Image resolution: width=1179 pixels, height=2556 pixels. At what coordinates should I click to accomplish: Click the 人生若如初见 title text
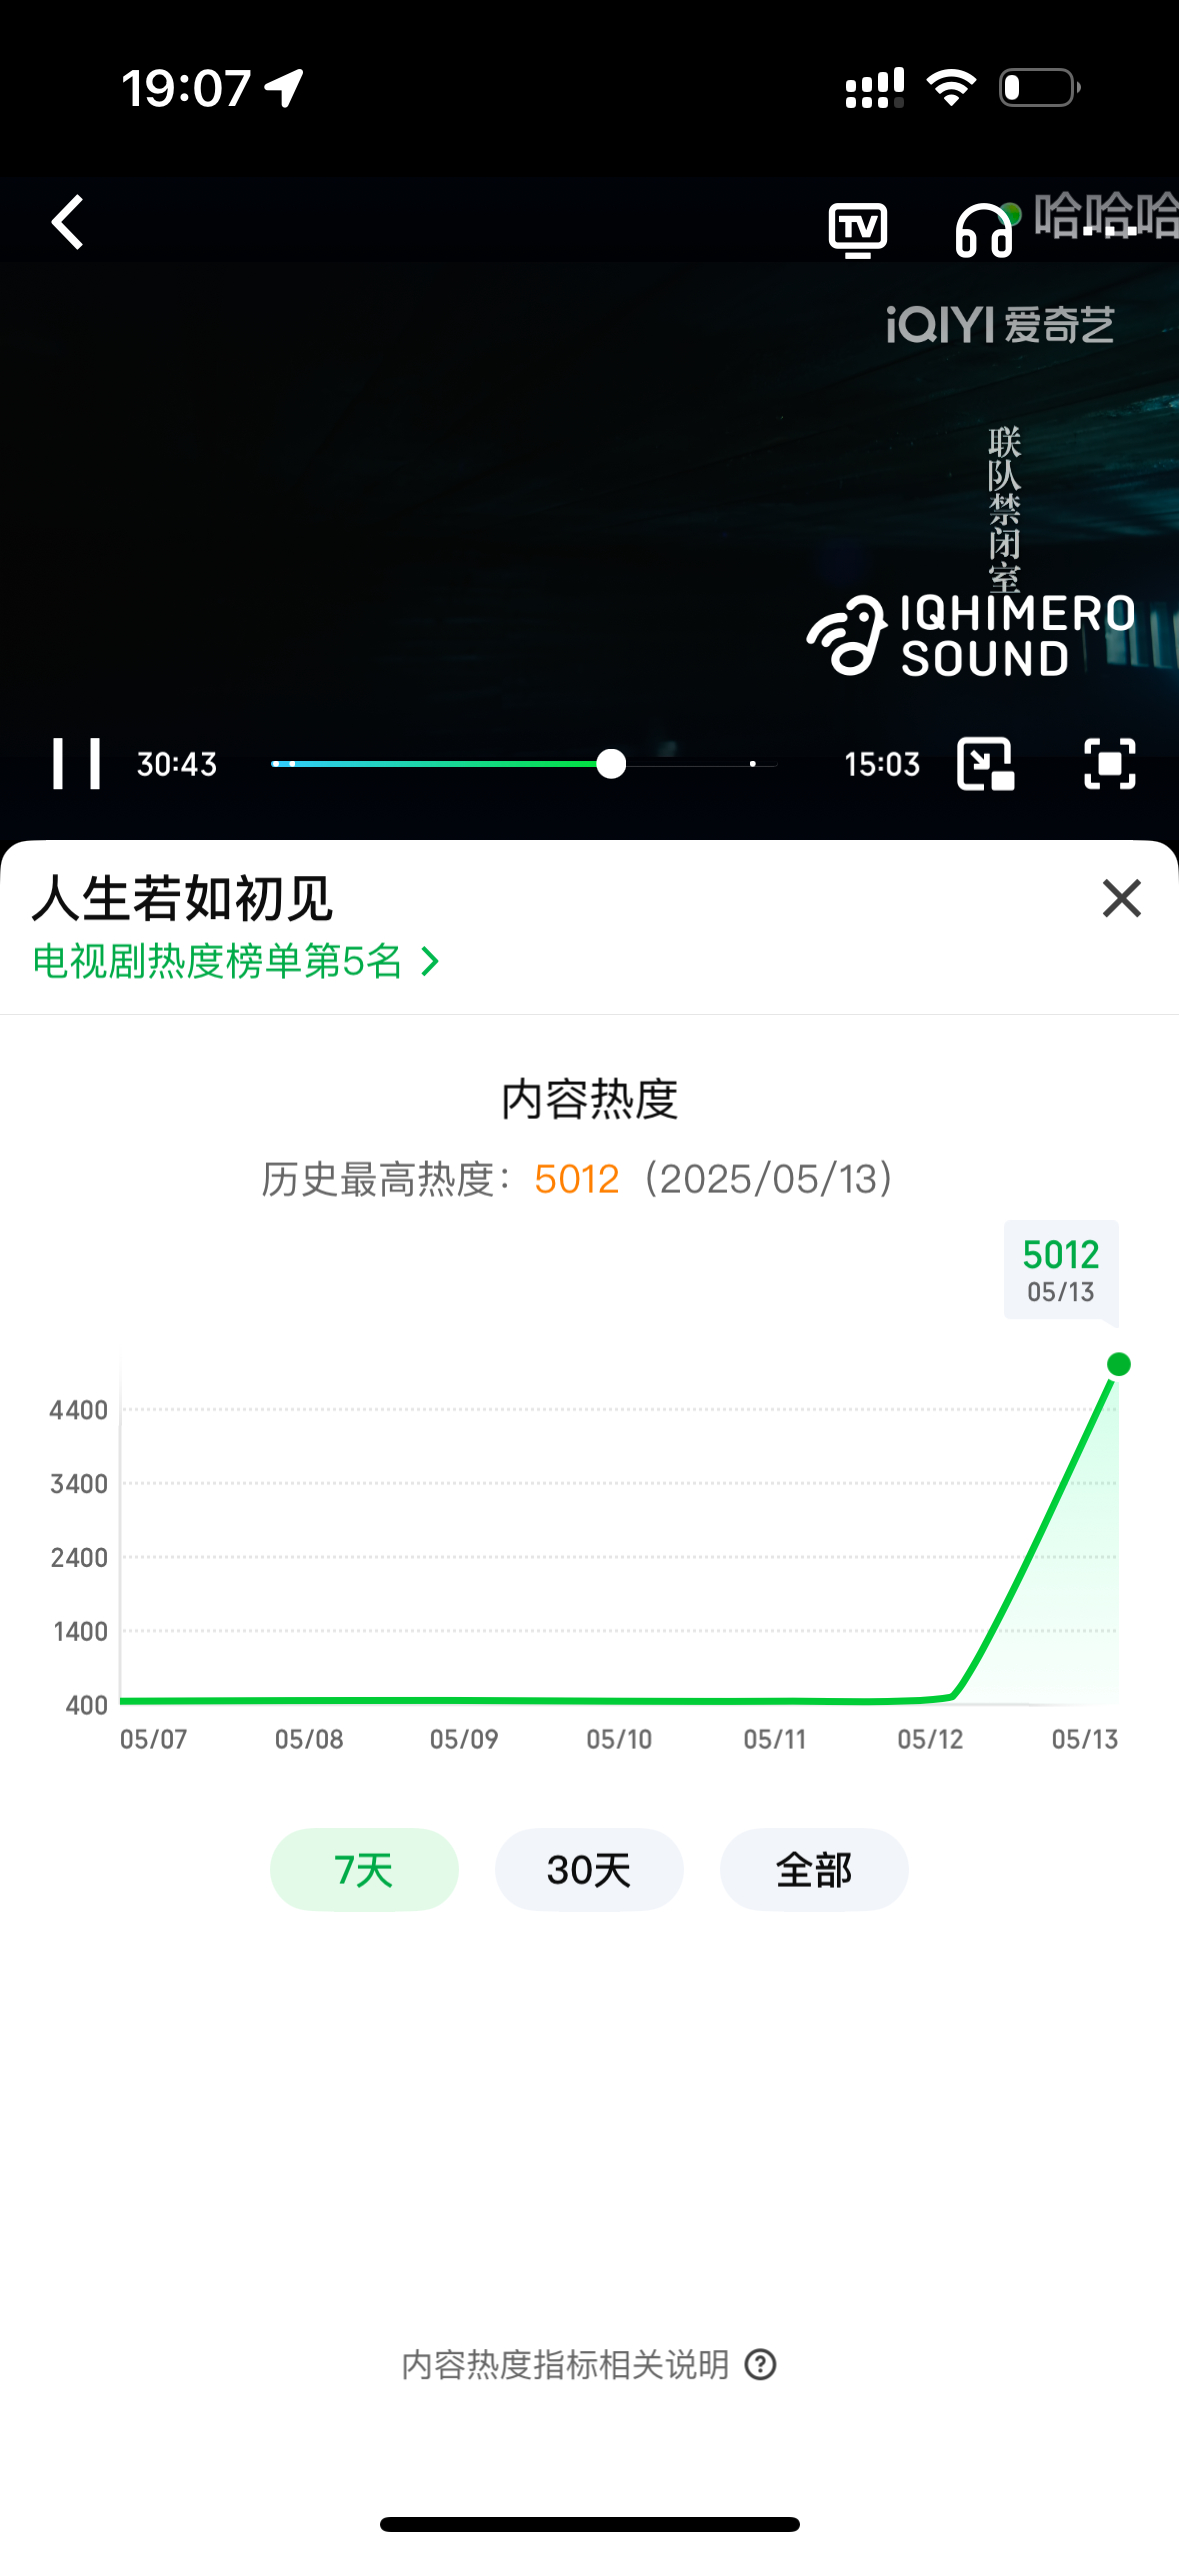(x=182, y=898)
